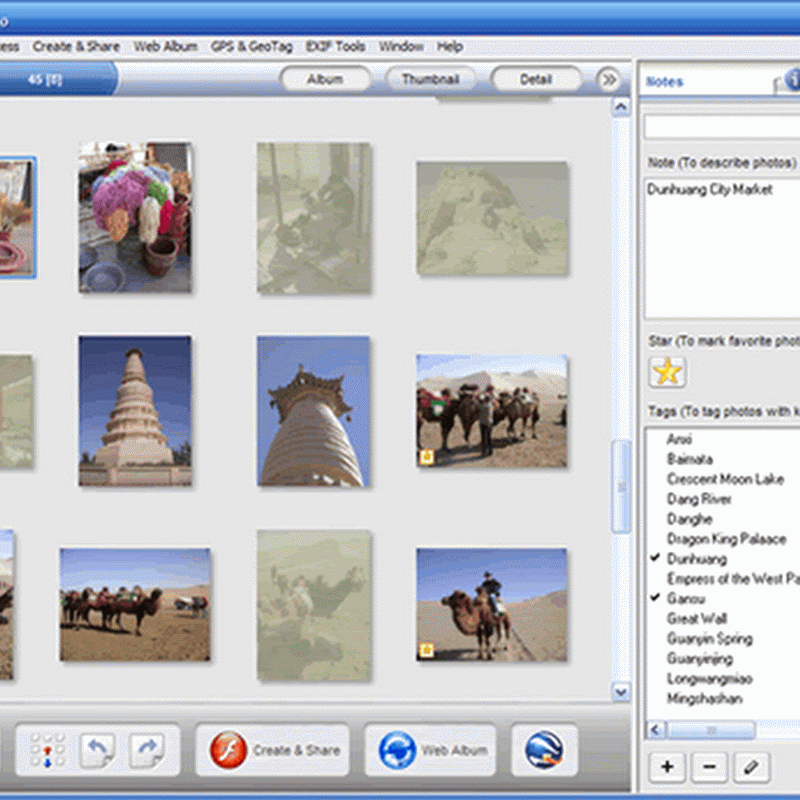Click the minus remove tag button
The width and height of the screenshot is (800, 800).
click(x=709, y=767)
